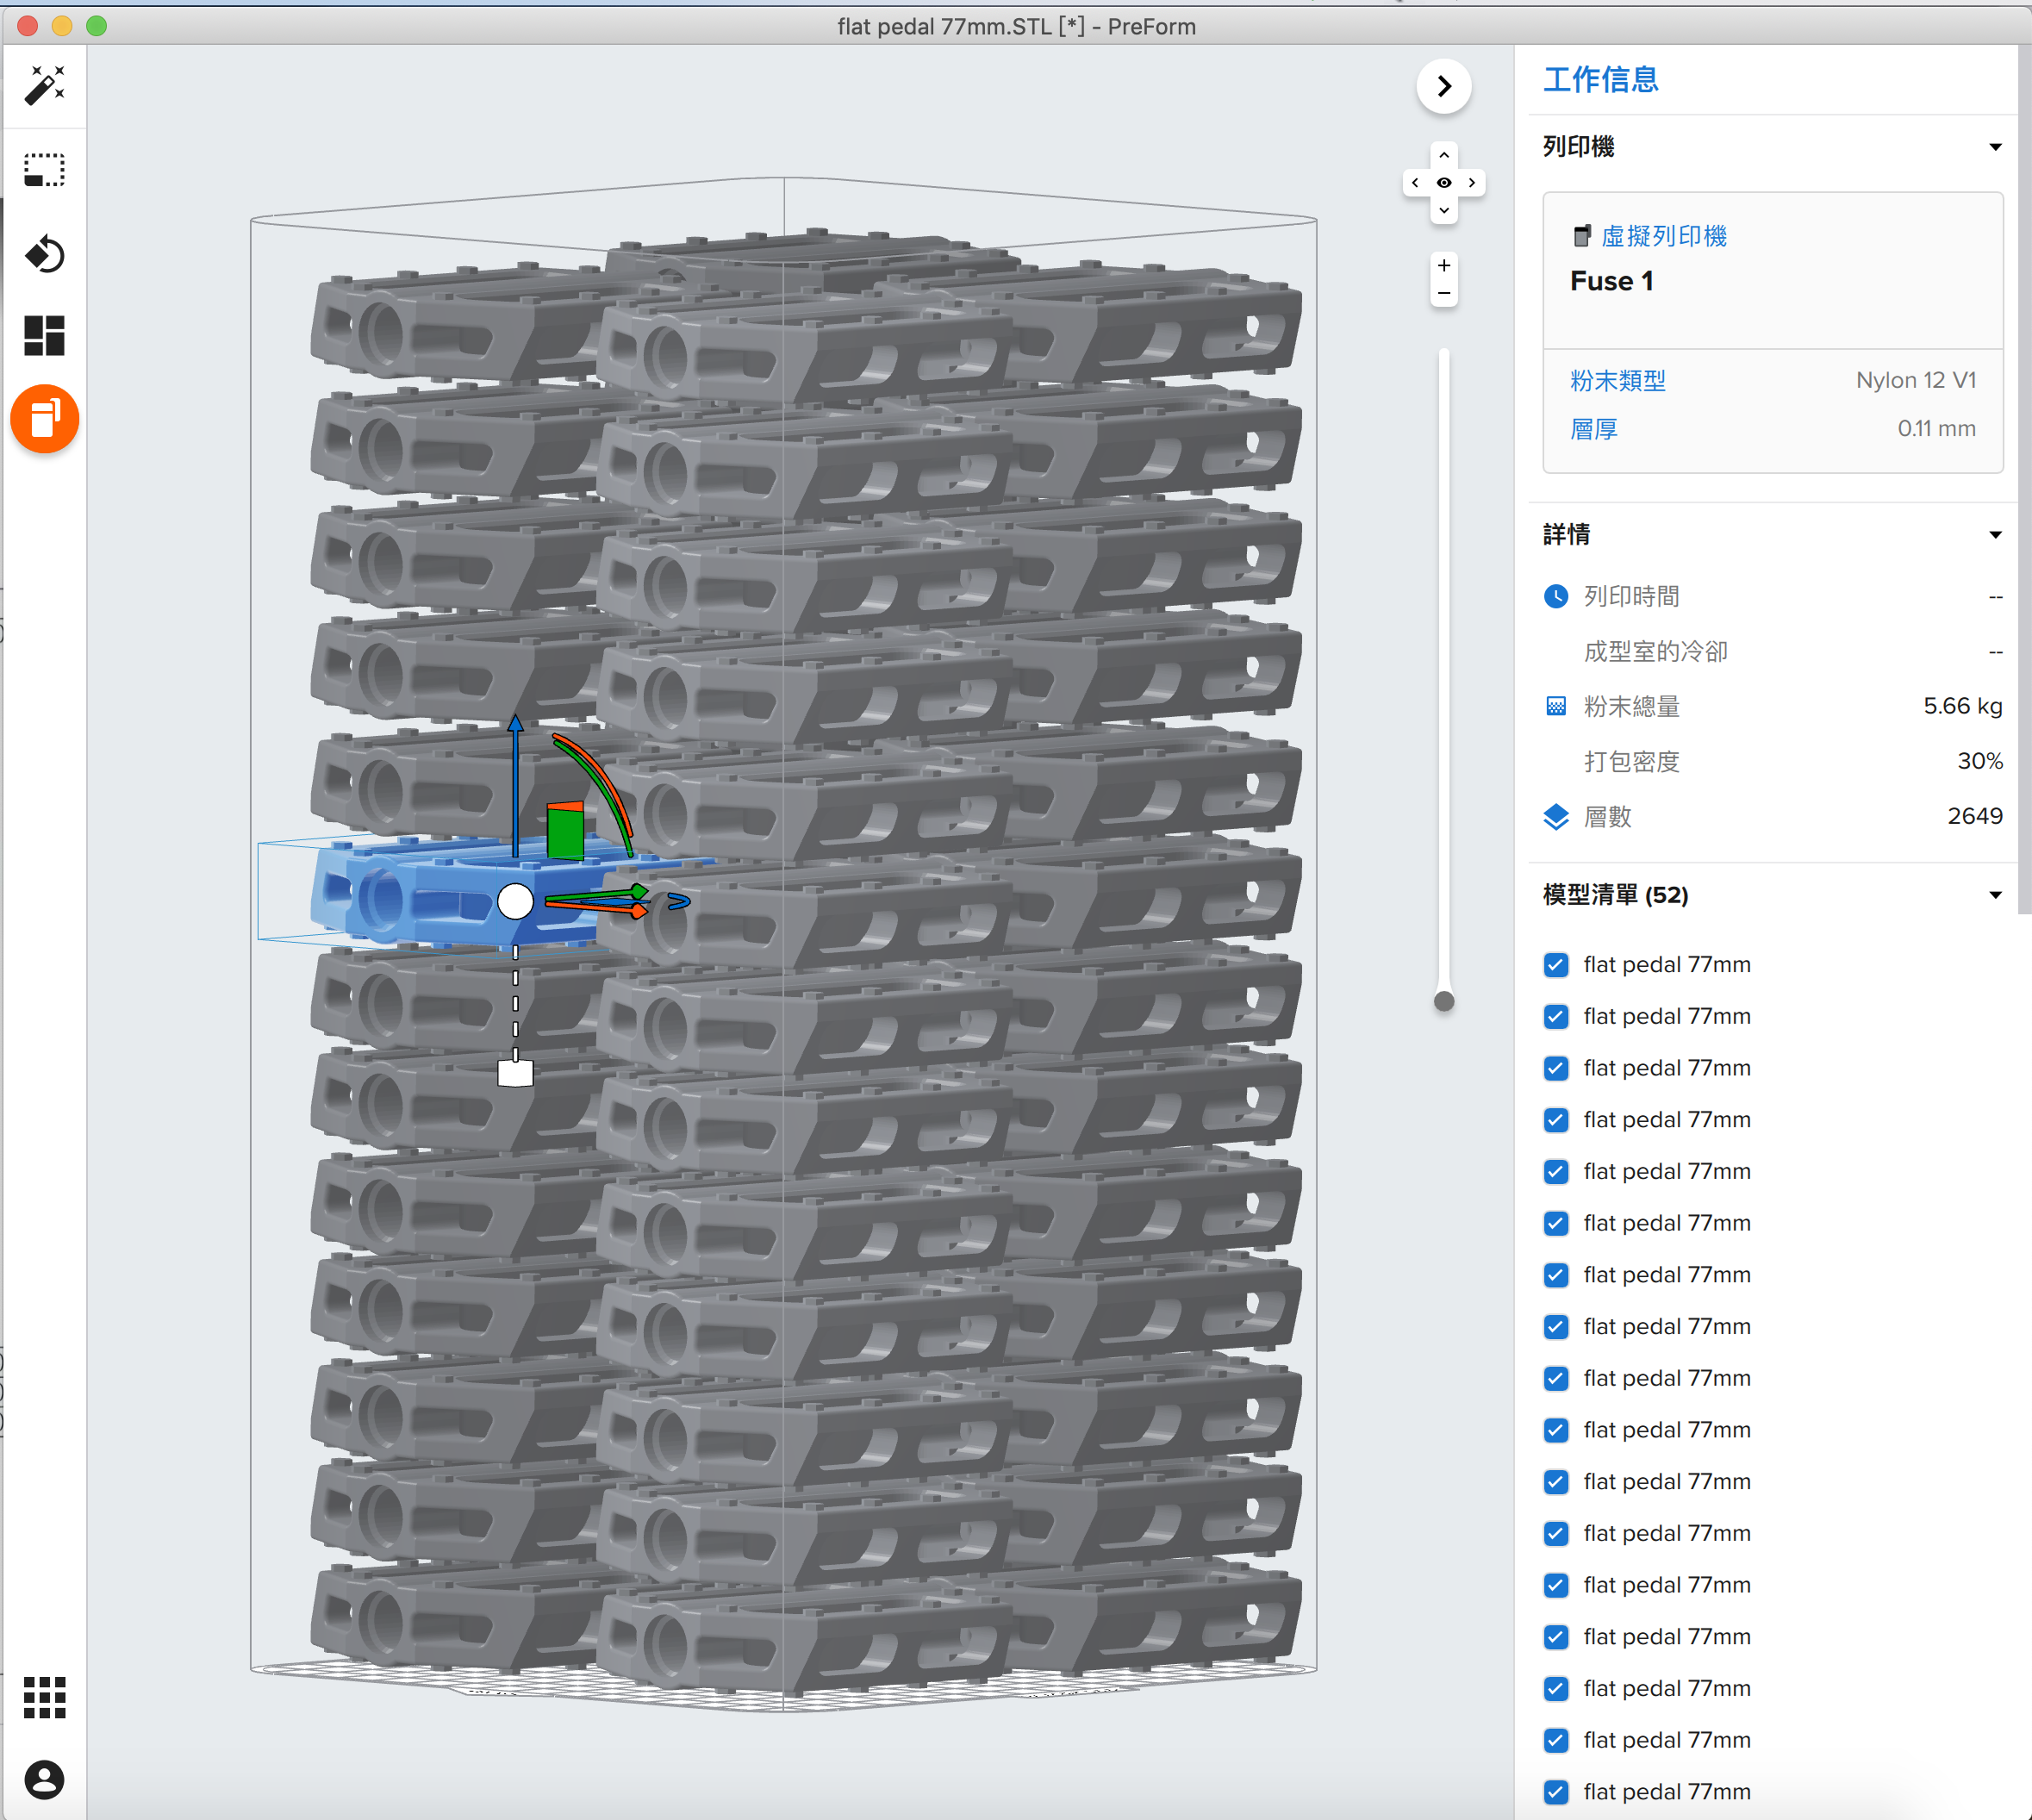Collapse the 列印機 section arrow
Screen dimensions: 2032x1820
(1995, 148)
